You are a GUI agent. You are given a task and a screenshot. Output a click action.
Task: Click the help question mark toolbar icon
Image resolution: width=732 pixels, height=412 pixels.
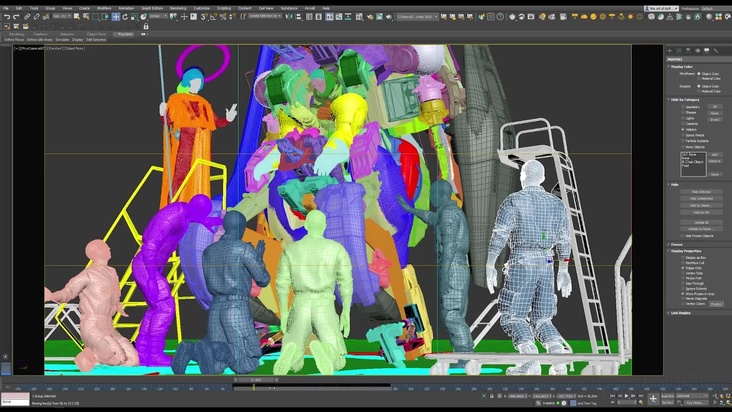pyautogui.click(x=500, y=17)
